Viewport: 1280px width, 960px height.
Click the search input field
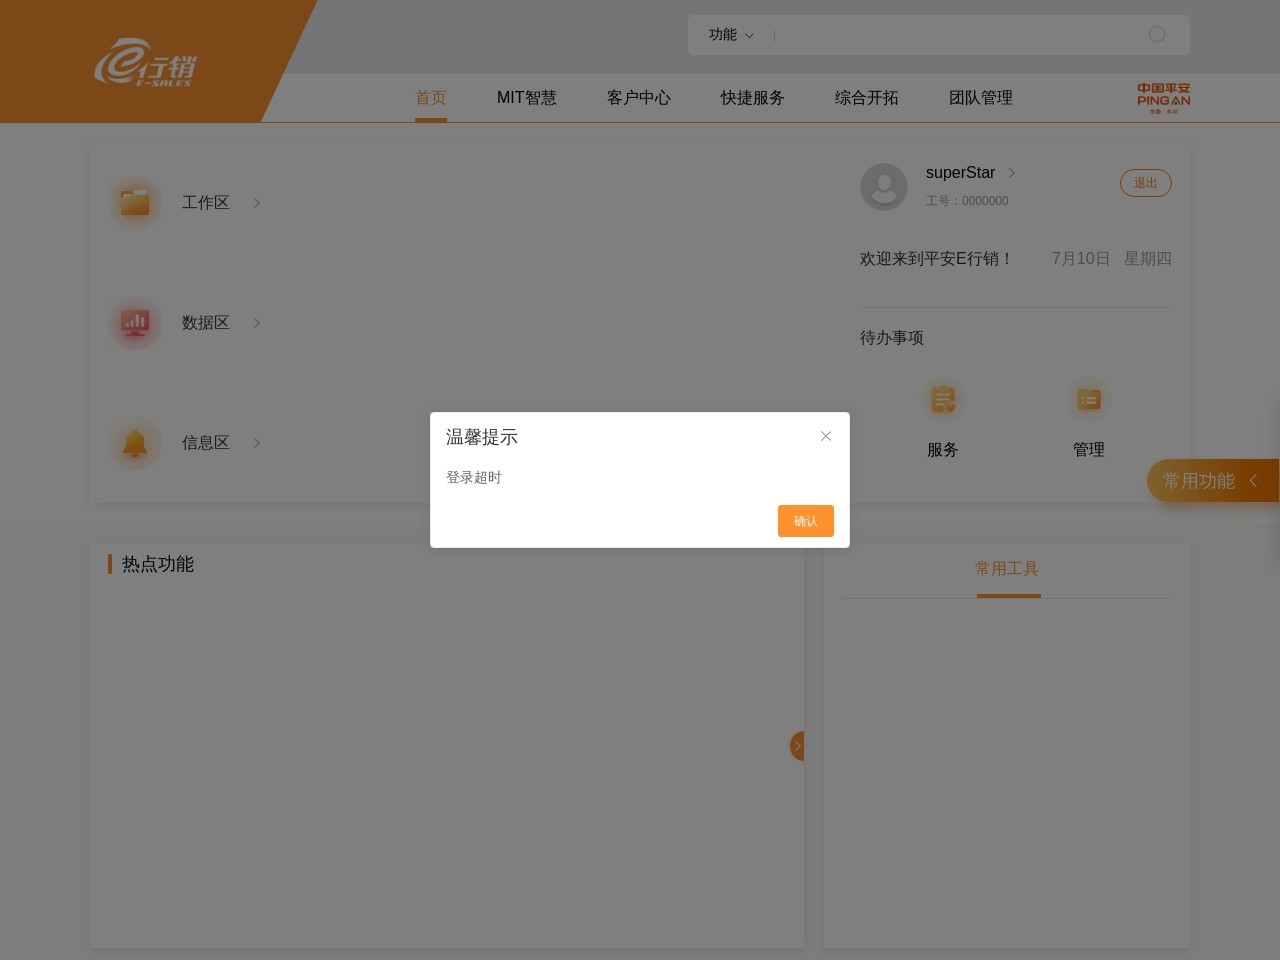tap(955, 35)
